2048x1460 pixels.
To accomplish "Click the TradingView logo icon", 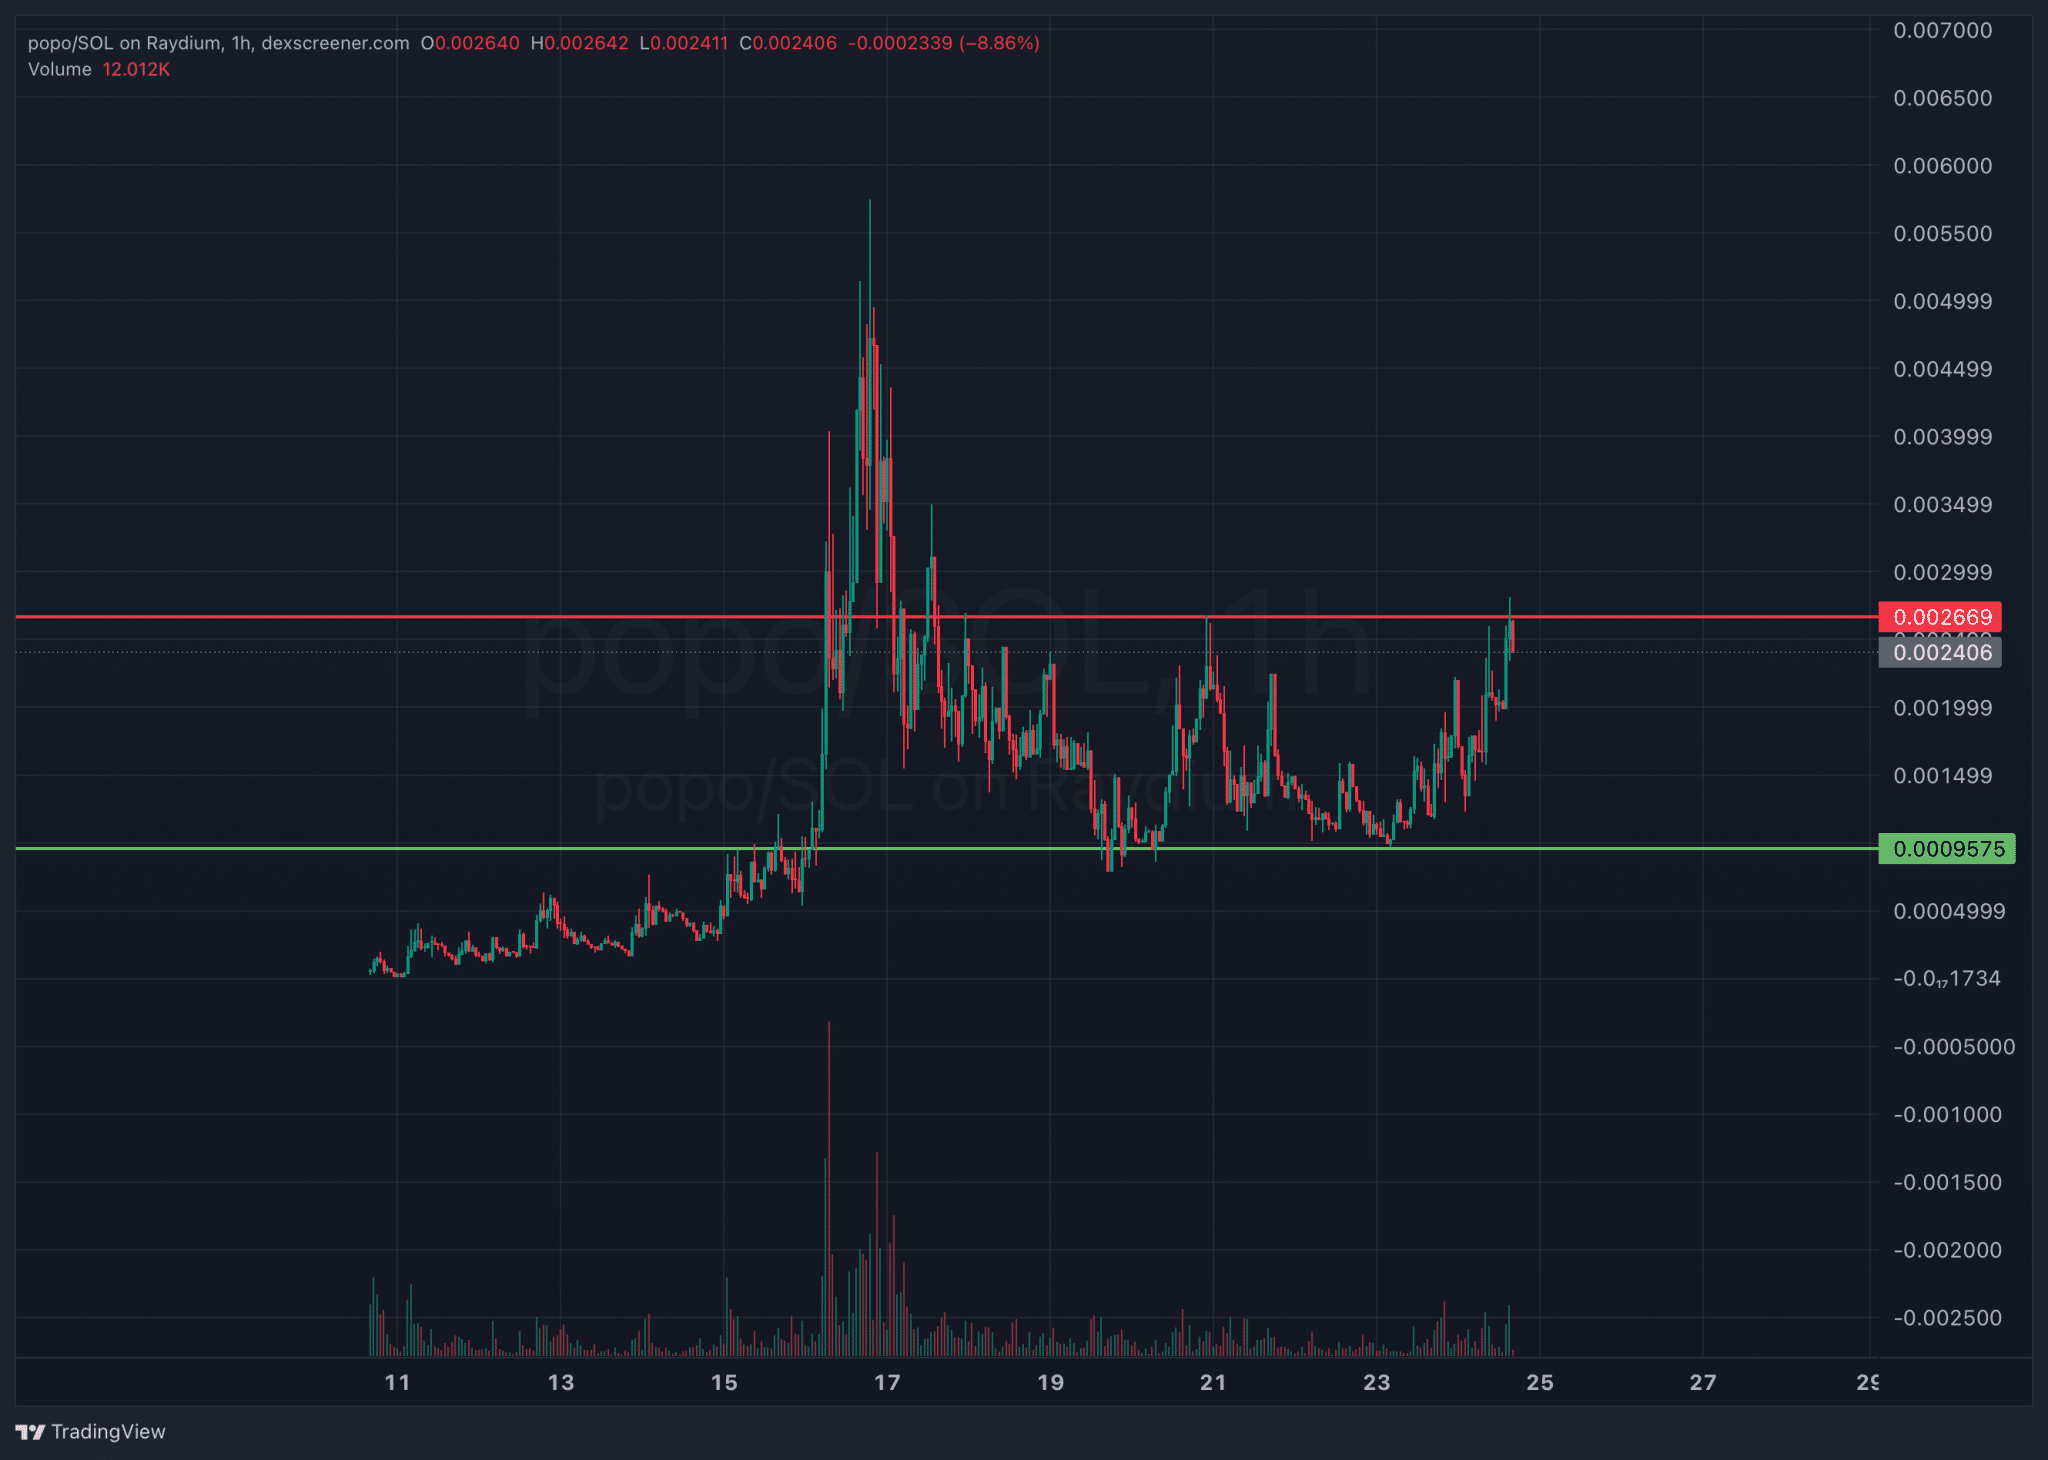I will [x=31, y=1432].
